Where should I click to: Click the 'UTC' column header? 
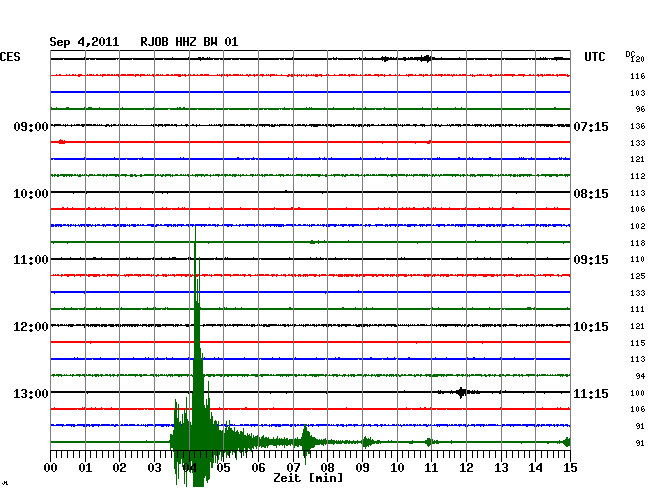coord(594,57)
